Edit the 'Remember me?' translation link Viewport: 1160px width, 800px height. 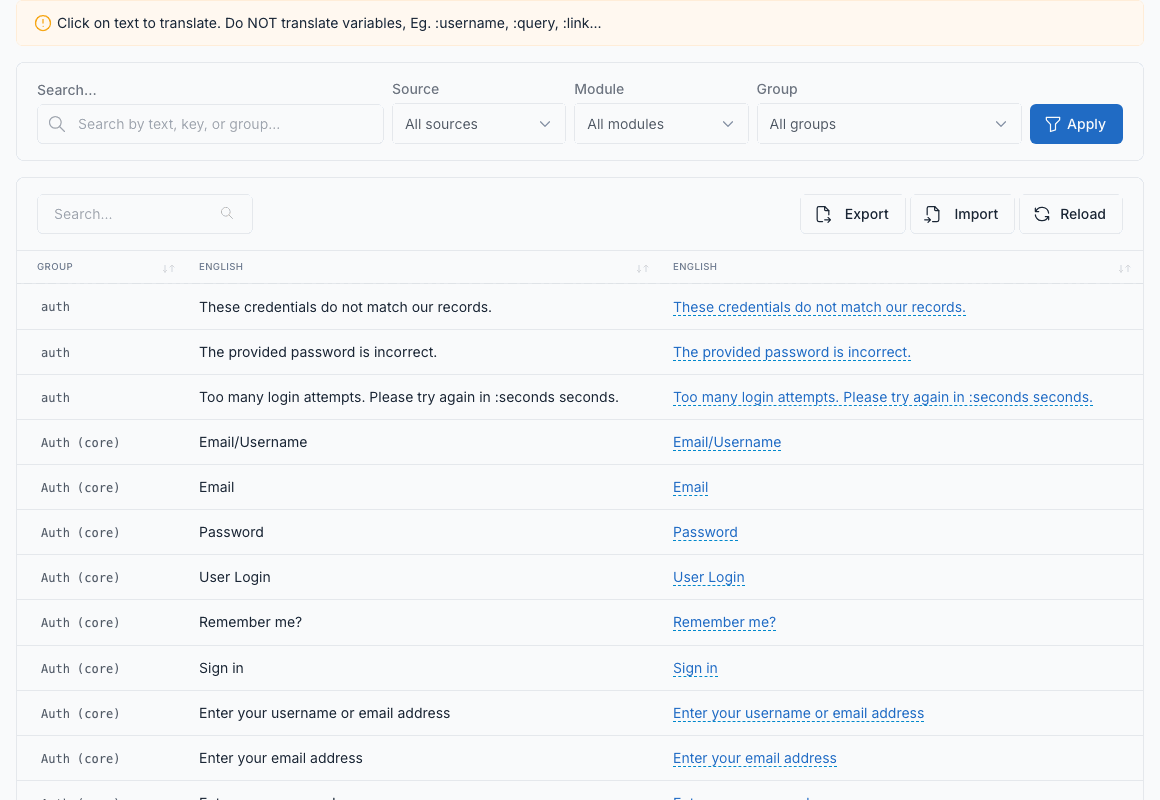(x=724, y=622)
